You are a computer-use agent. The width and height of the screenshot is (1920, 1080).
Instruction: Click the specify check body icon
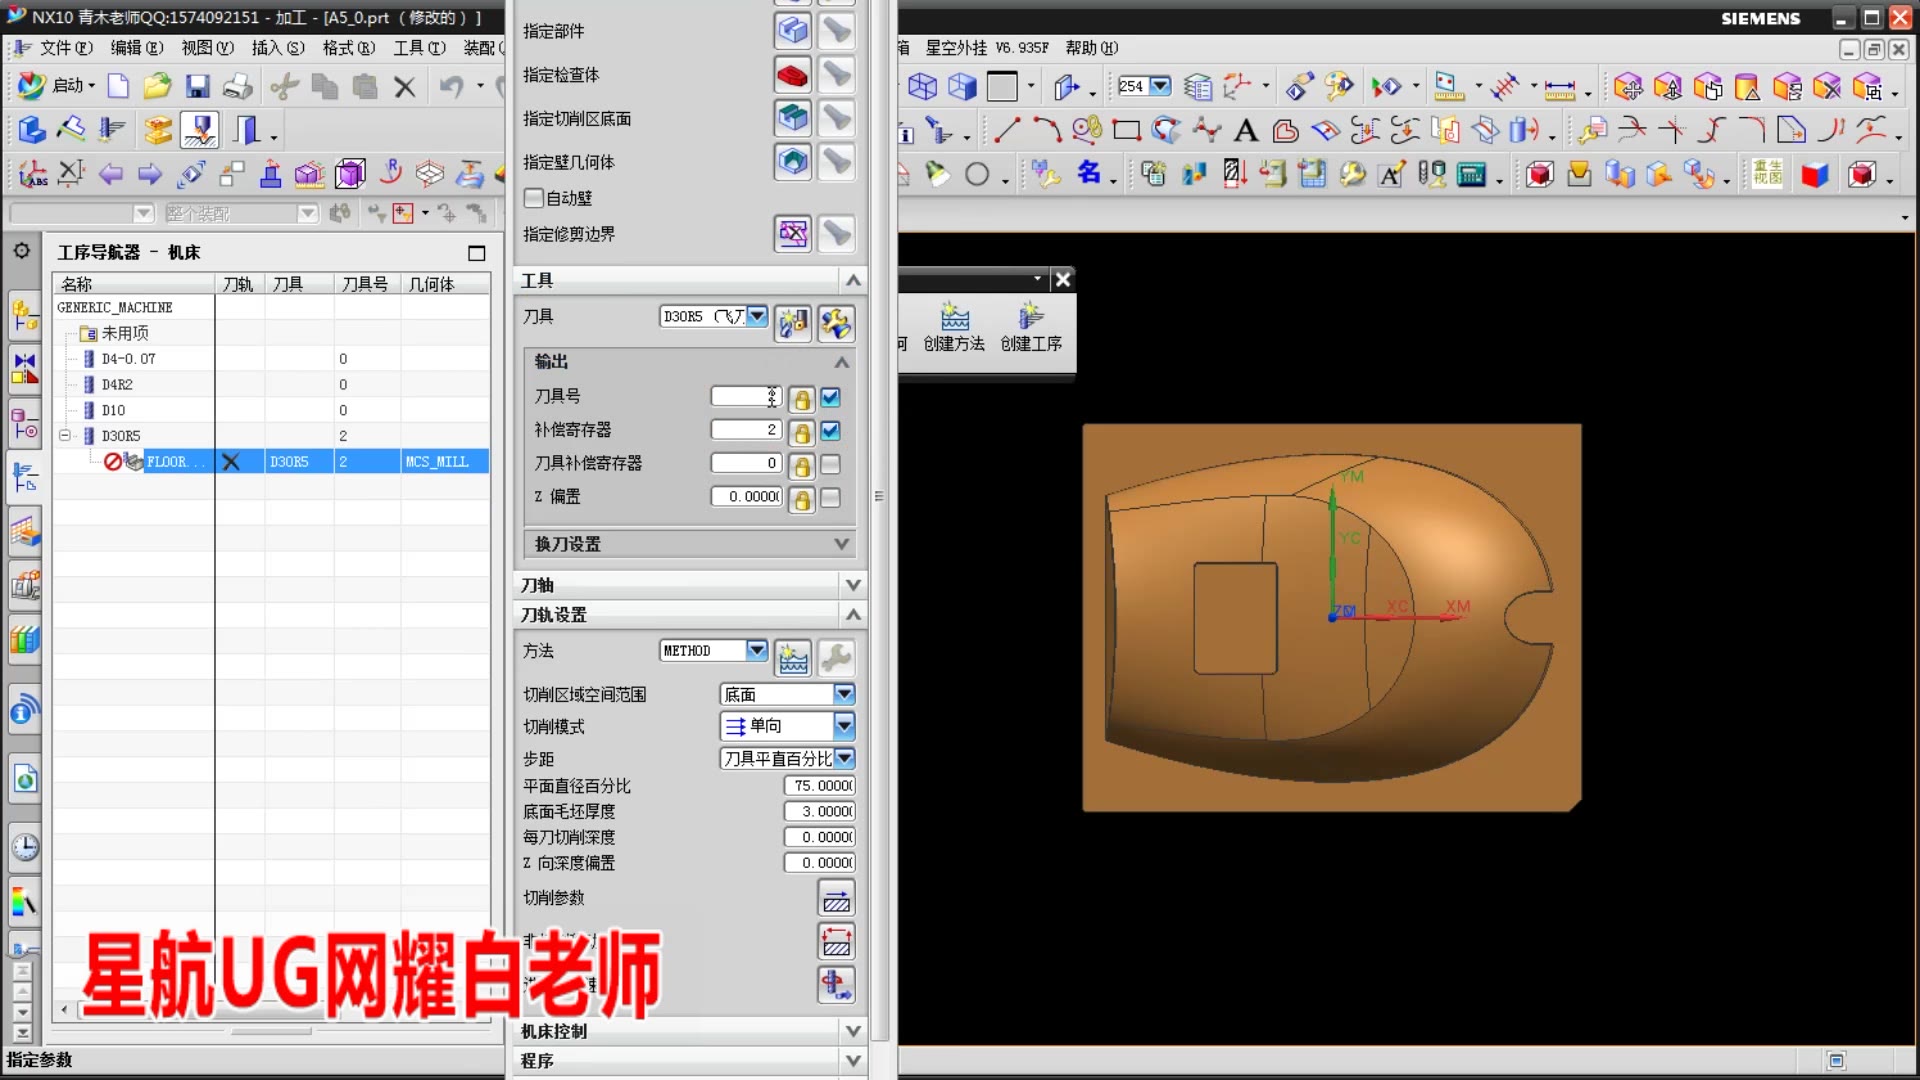point(792,75)
